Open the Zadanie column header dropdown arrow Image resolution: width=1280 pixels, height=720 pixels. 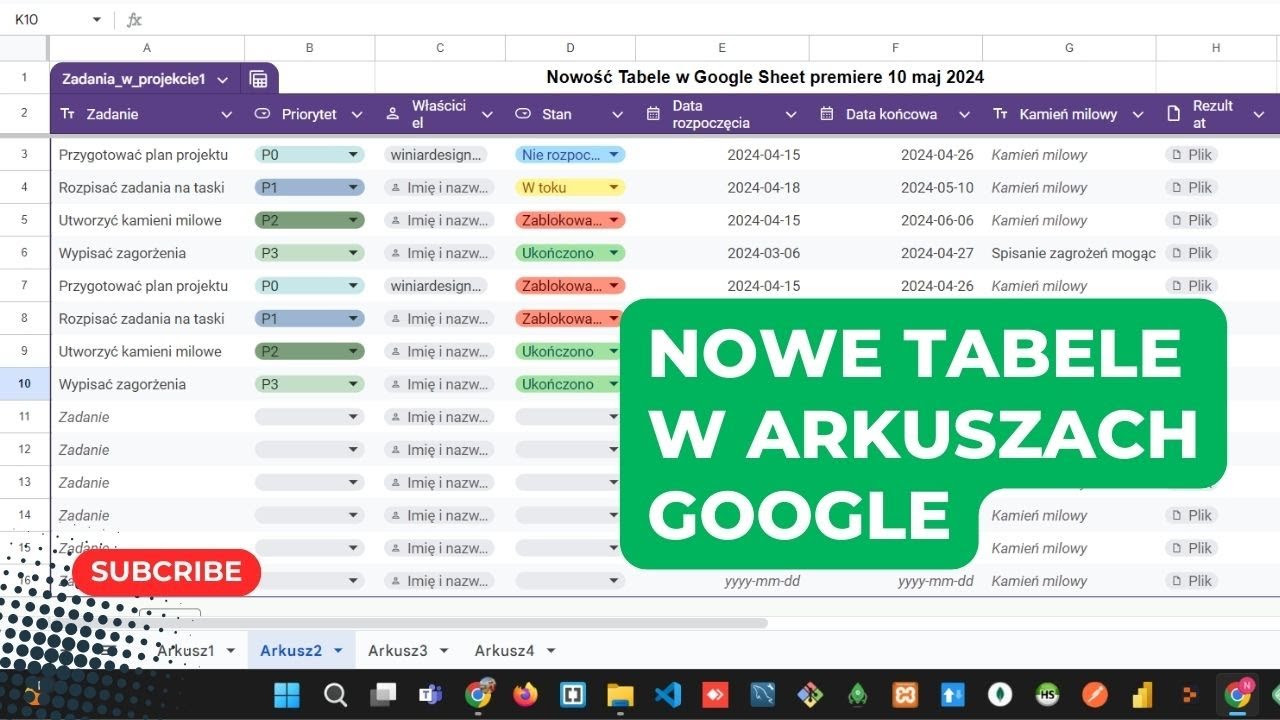tap(226, 115)
